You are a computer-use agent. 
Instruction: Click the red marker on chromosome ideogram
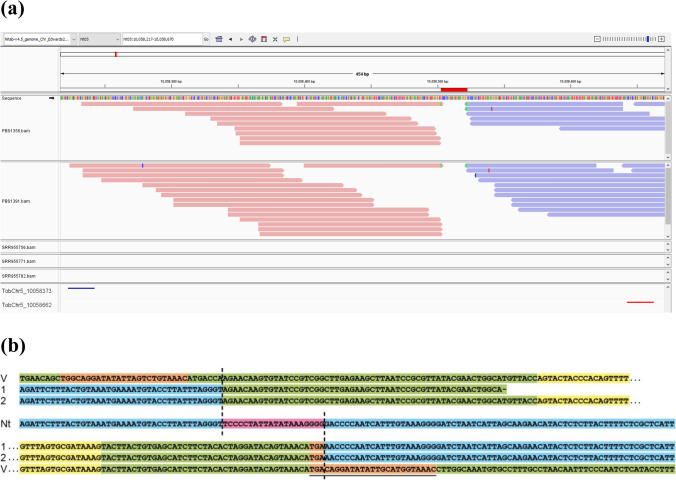116,54
